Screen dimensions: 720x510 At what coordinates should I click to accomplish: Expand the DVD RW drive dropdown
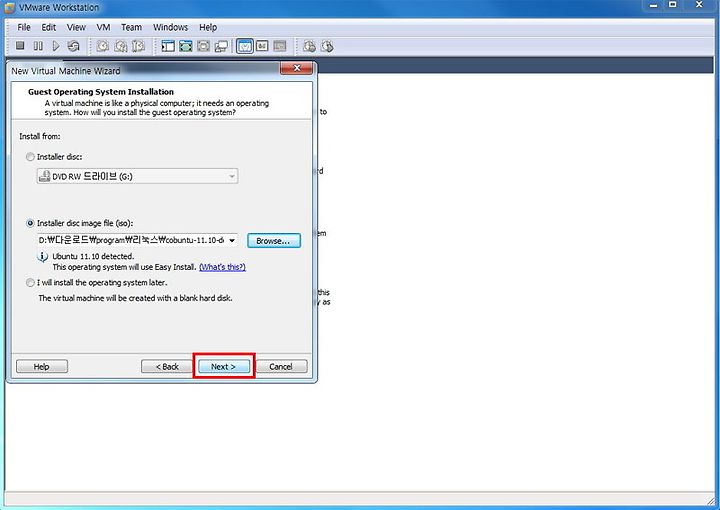pos(231,176)
